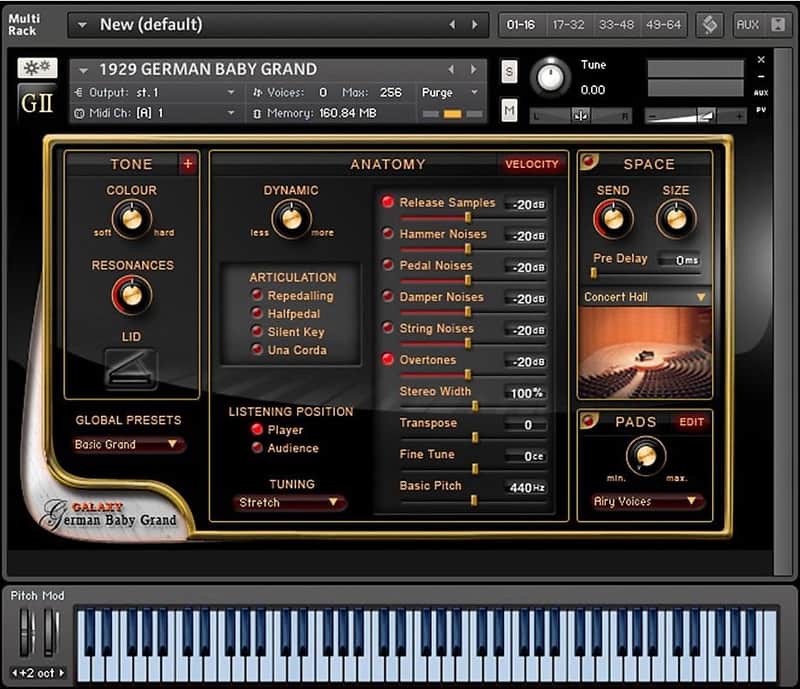This screenshot has width=800, height=689.
Task: Open Global Presets Basic Grand dropdown
Action: coord(129,445)
